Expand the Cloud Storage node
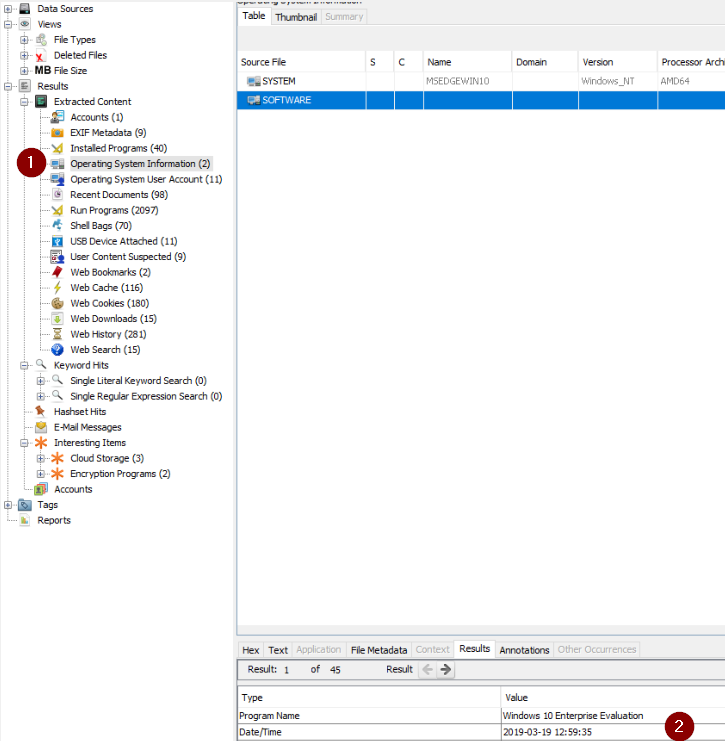The height and width of the screenshot is (741, 725). tap(41, 458)
